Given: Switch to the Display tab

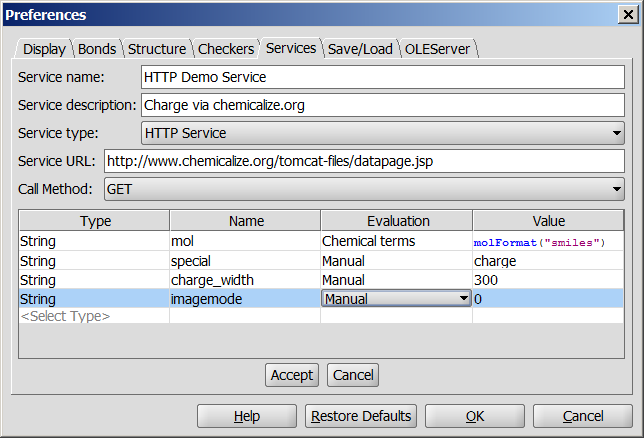Looking at the screenshot, I should point(44,49).
